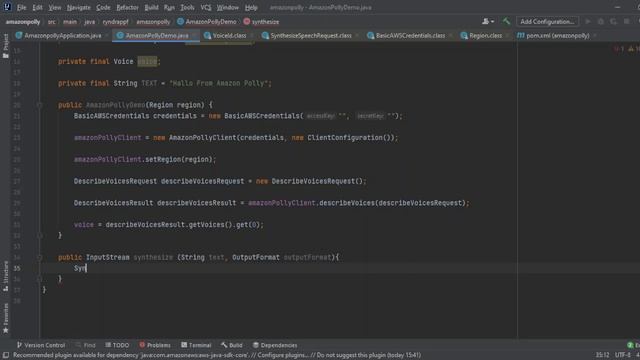Image resolution: width=640 pixels, height=360 pixels.
Task: Click the fold end marker at line 36
Action: tap(40, 279)
